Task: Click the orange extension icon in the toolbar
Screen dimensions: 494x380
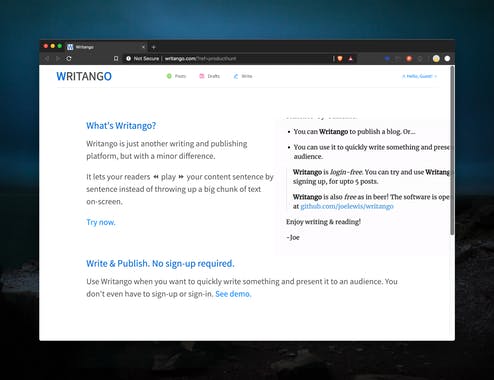Action: point(409,59)
